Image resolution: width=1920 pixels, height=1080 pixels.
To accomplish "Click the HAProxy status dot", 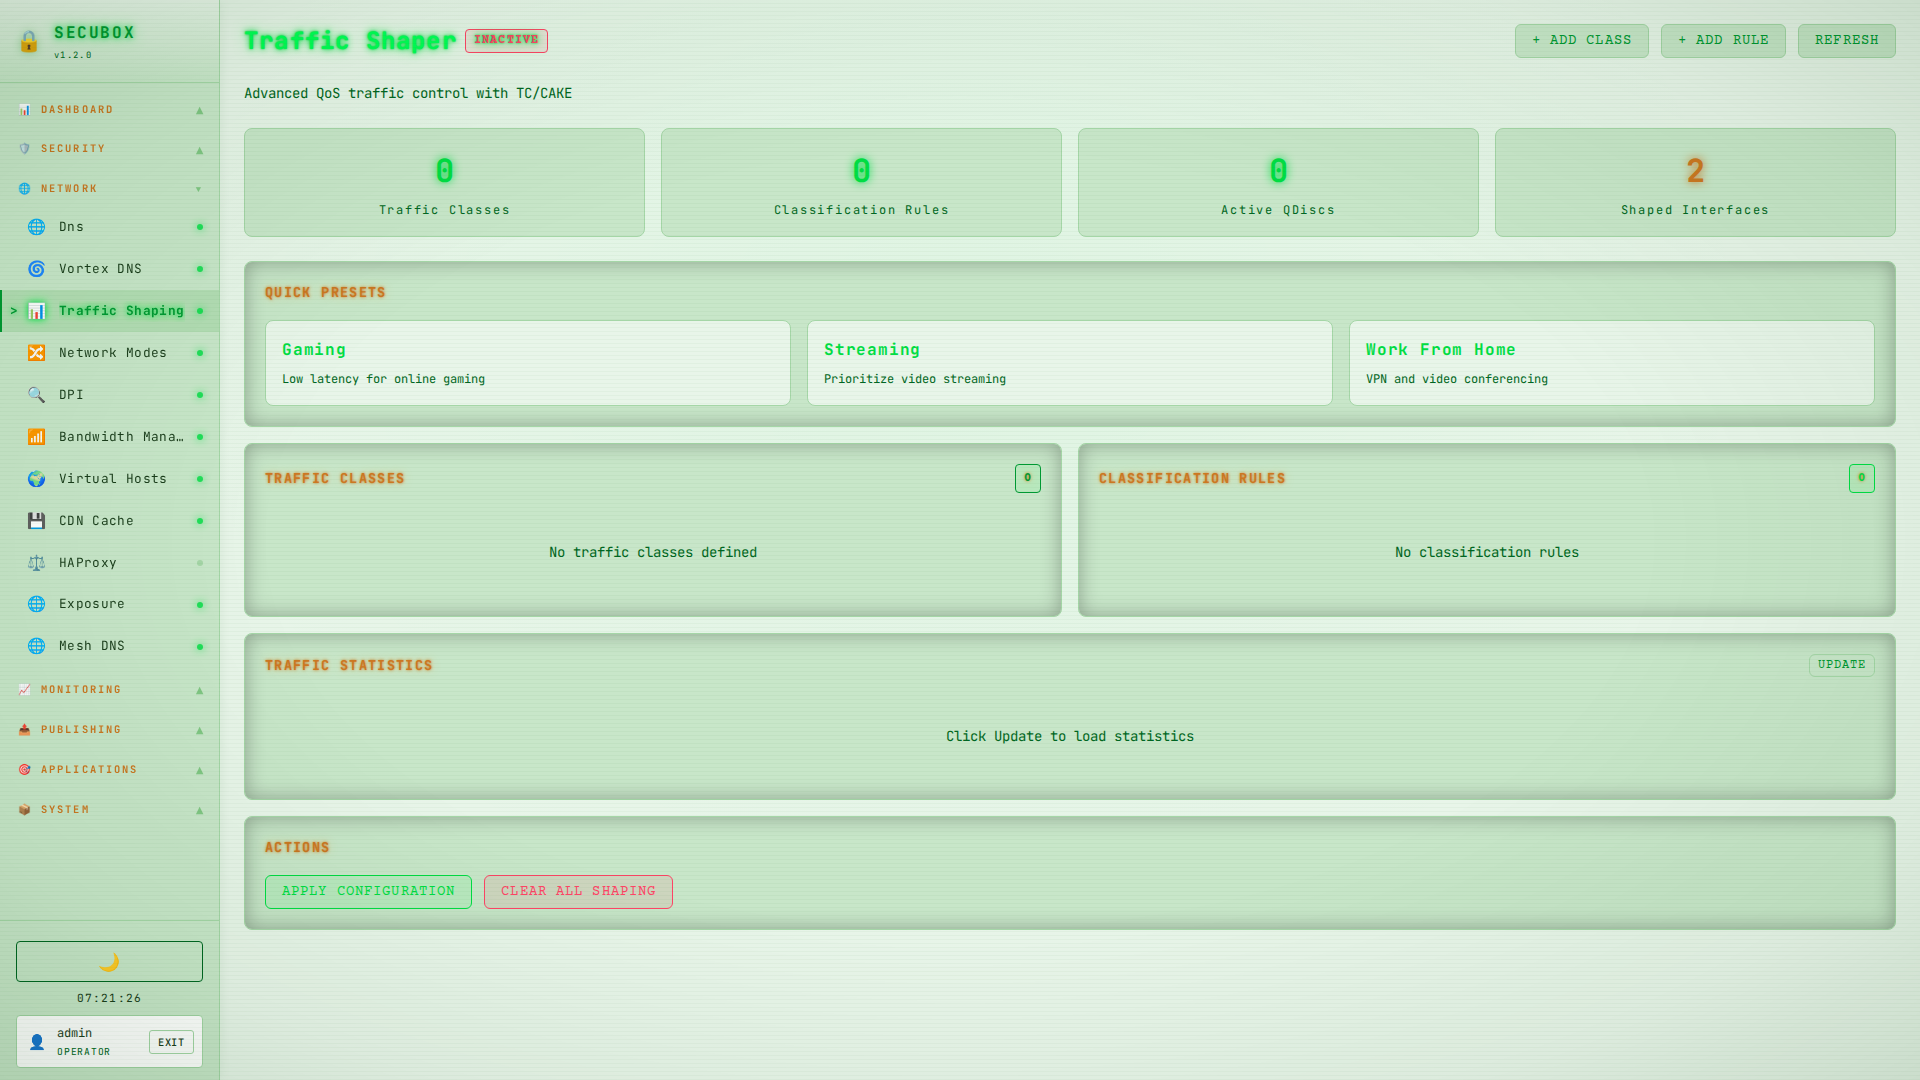I will 200,563.
